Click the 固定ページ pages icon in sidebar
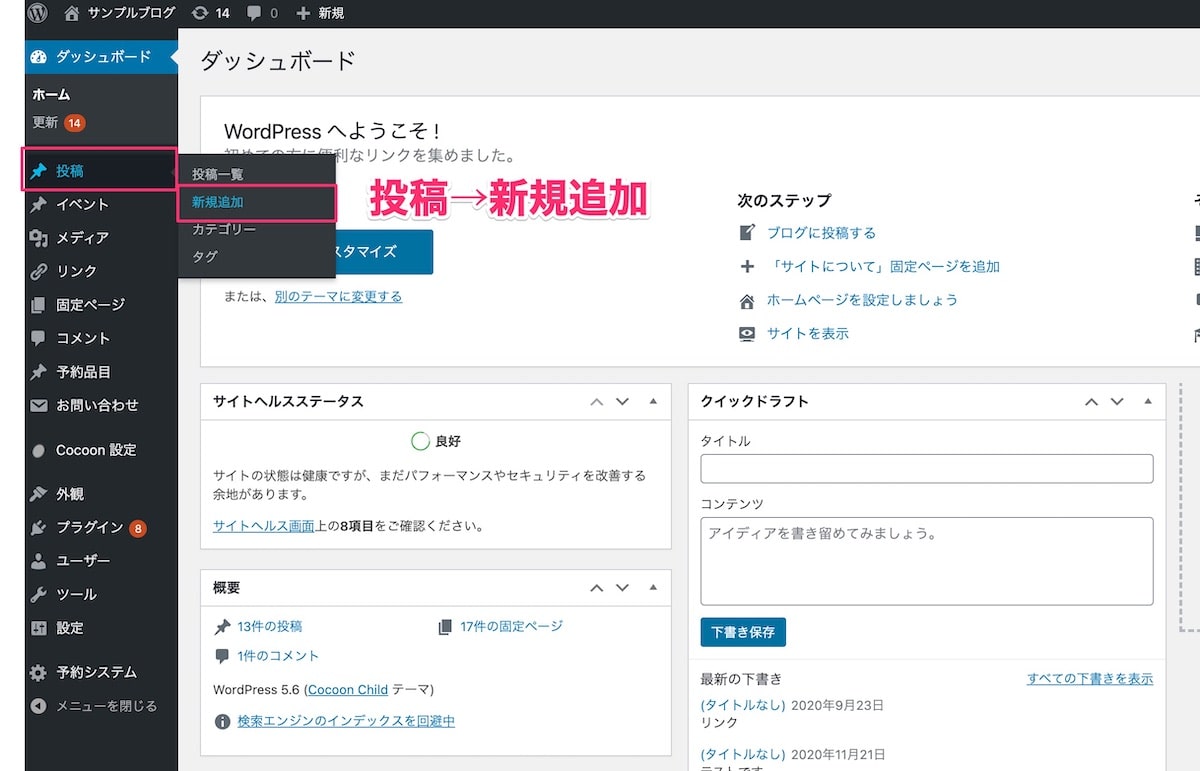The image size is (1200, 771). 39,305
